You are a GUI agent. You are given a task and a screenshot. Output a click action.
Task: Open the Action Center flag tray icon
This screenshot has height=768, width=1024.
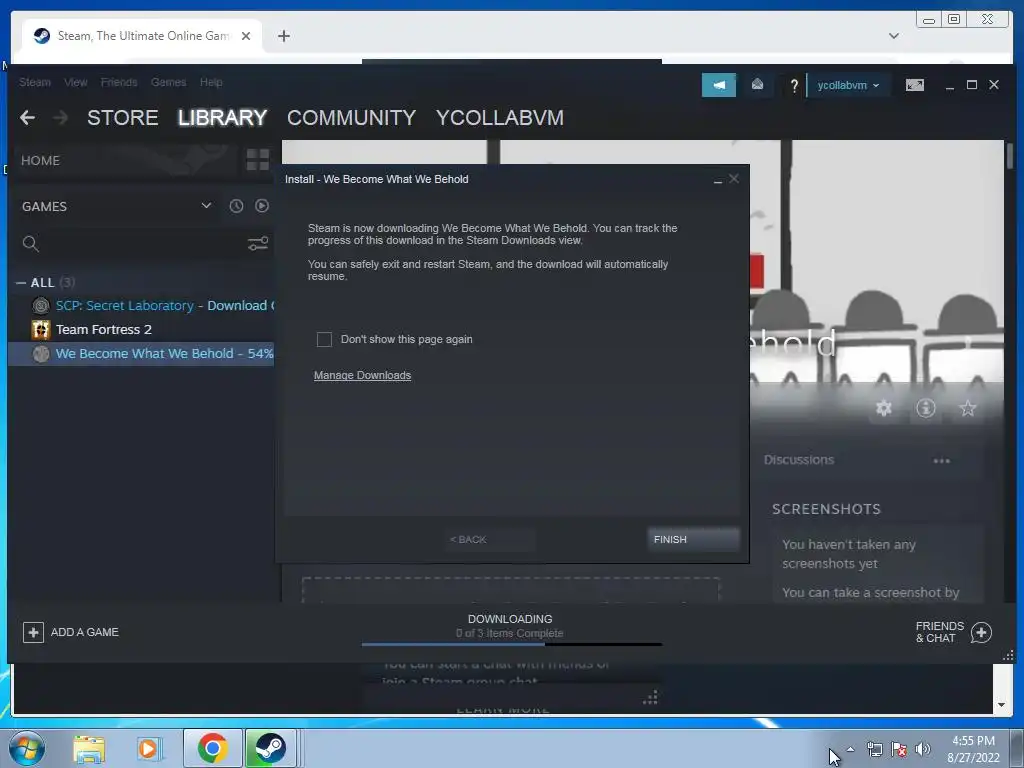coord(899,749)
